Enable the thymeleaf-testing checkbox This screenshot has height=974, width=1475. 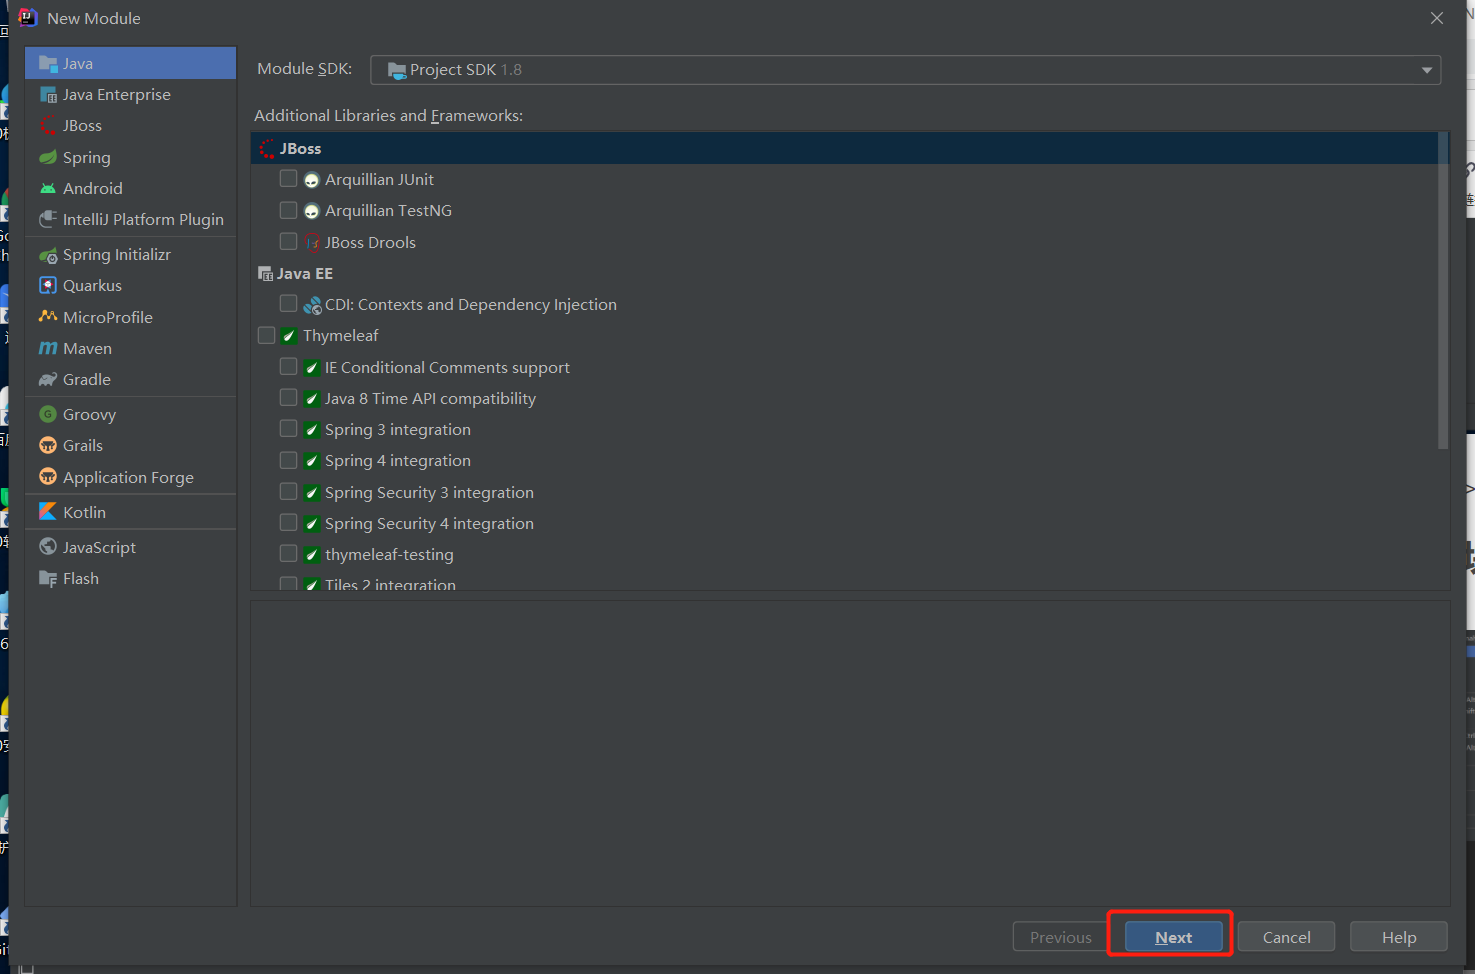pyautogui.click(x=288, y=554)
